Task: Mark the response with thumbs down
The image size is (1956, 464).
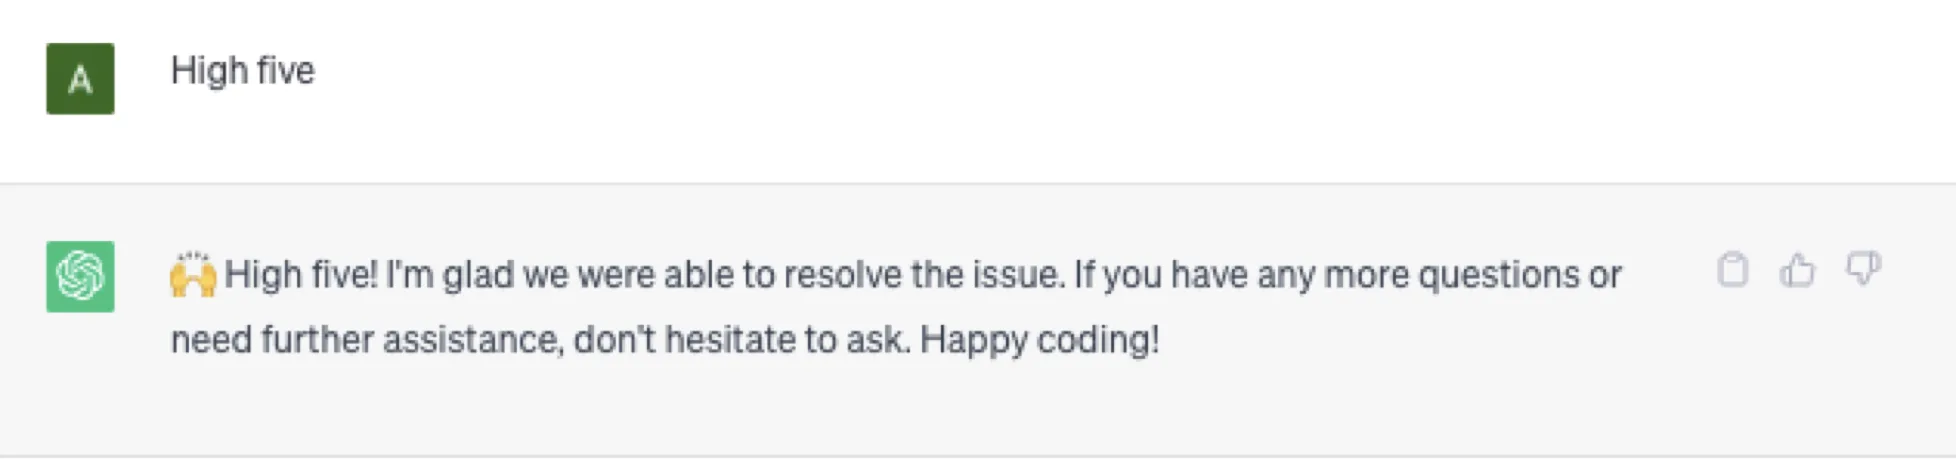Action: click(1862, 268)
